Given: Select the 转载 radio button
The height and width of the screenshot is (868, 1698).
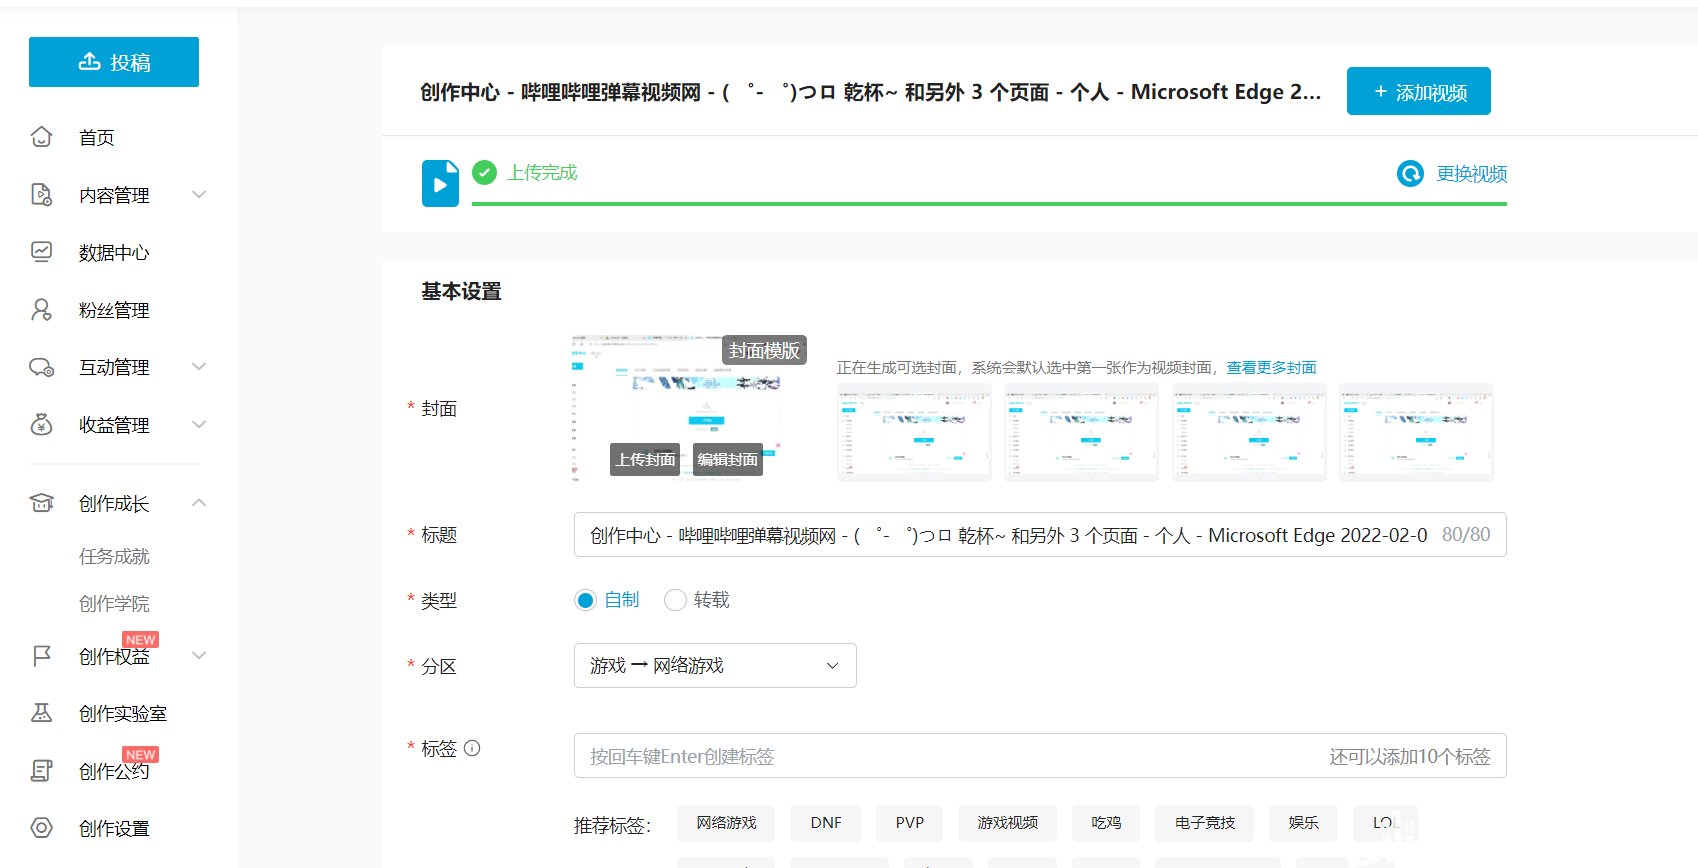Looking at the screenshot, I should pyautogui.click(x=675, y=600).
